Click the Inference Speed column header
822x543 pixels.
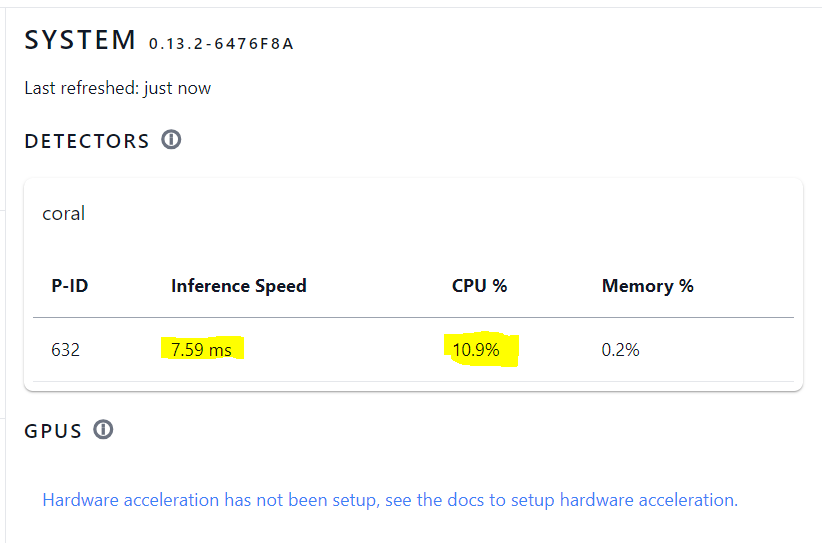click(x=238, y=286)
